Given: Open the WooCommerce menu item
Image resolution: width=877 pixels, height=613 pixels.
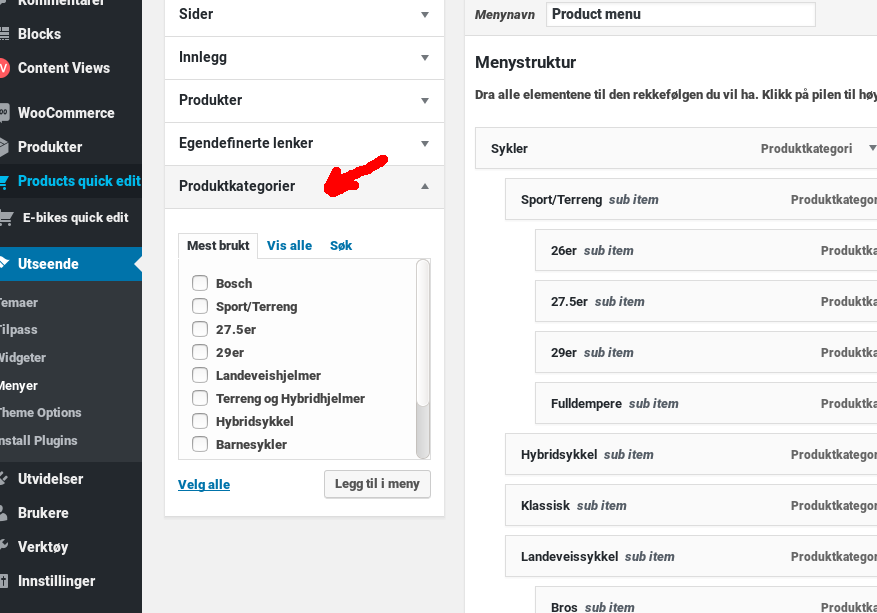Looking at the screenshot, I should (66, 112).
